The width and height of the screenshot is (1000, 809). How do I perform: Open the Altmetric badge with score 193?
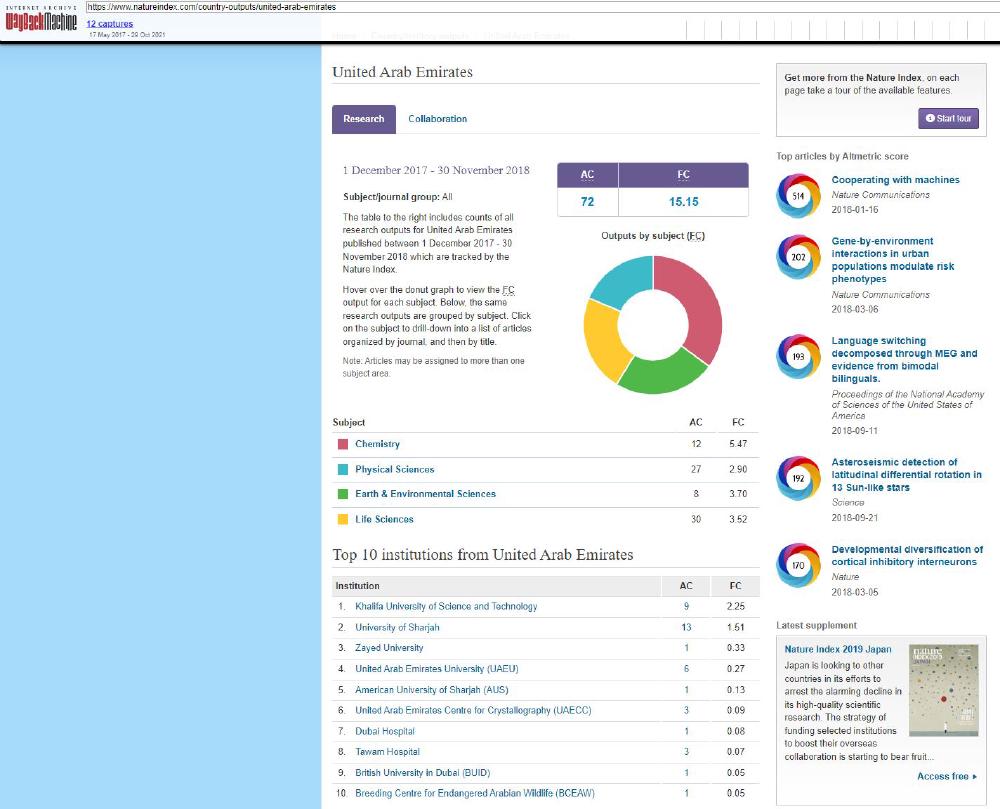798,356
